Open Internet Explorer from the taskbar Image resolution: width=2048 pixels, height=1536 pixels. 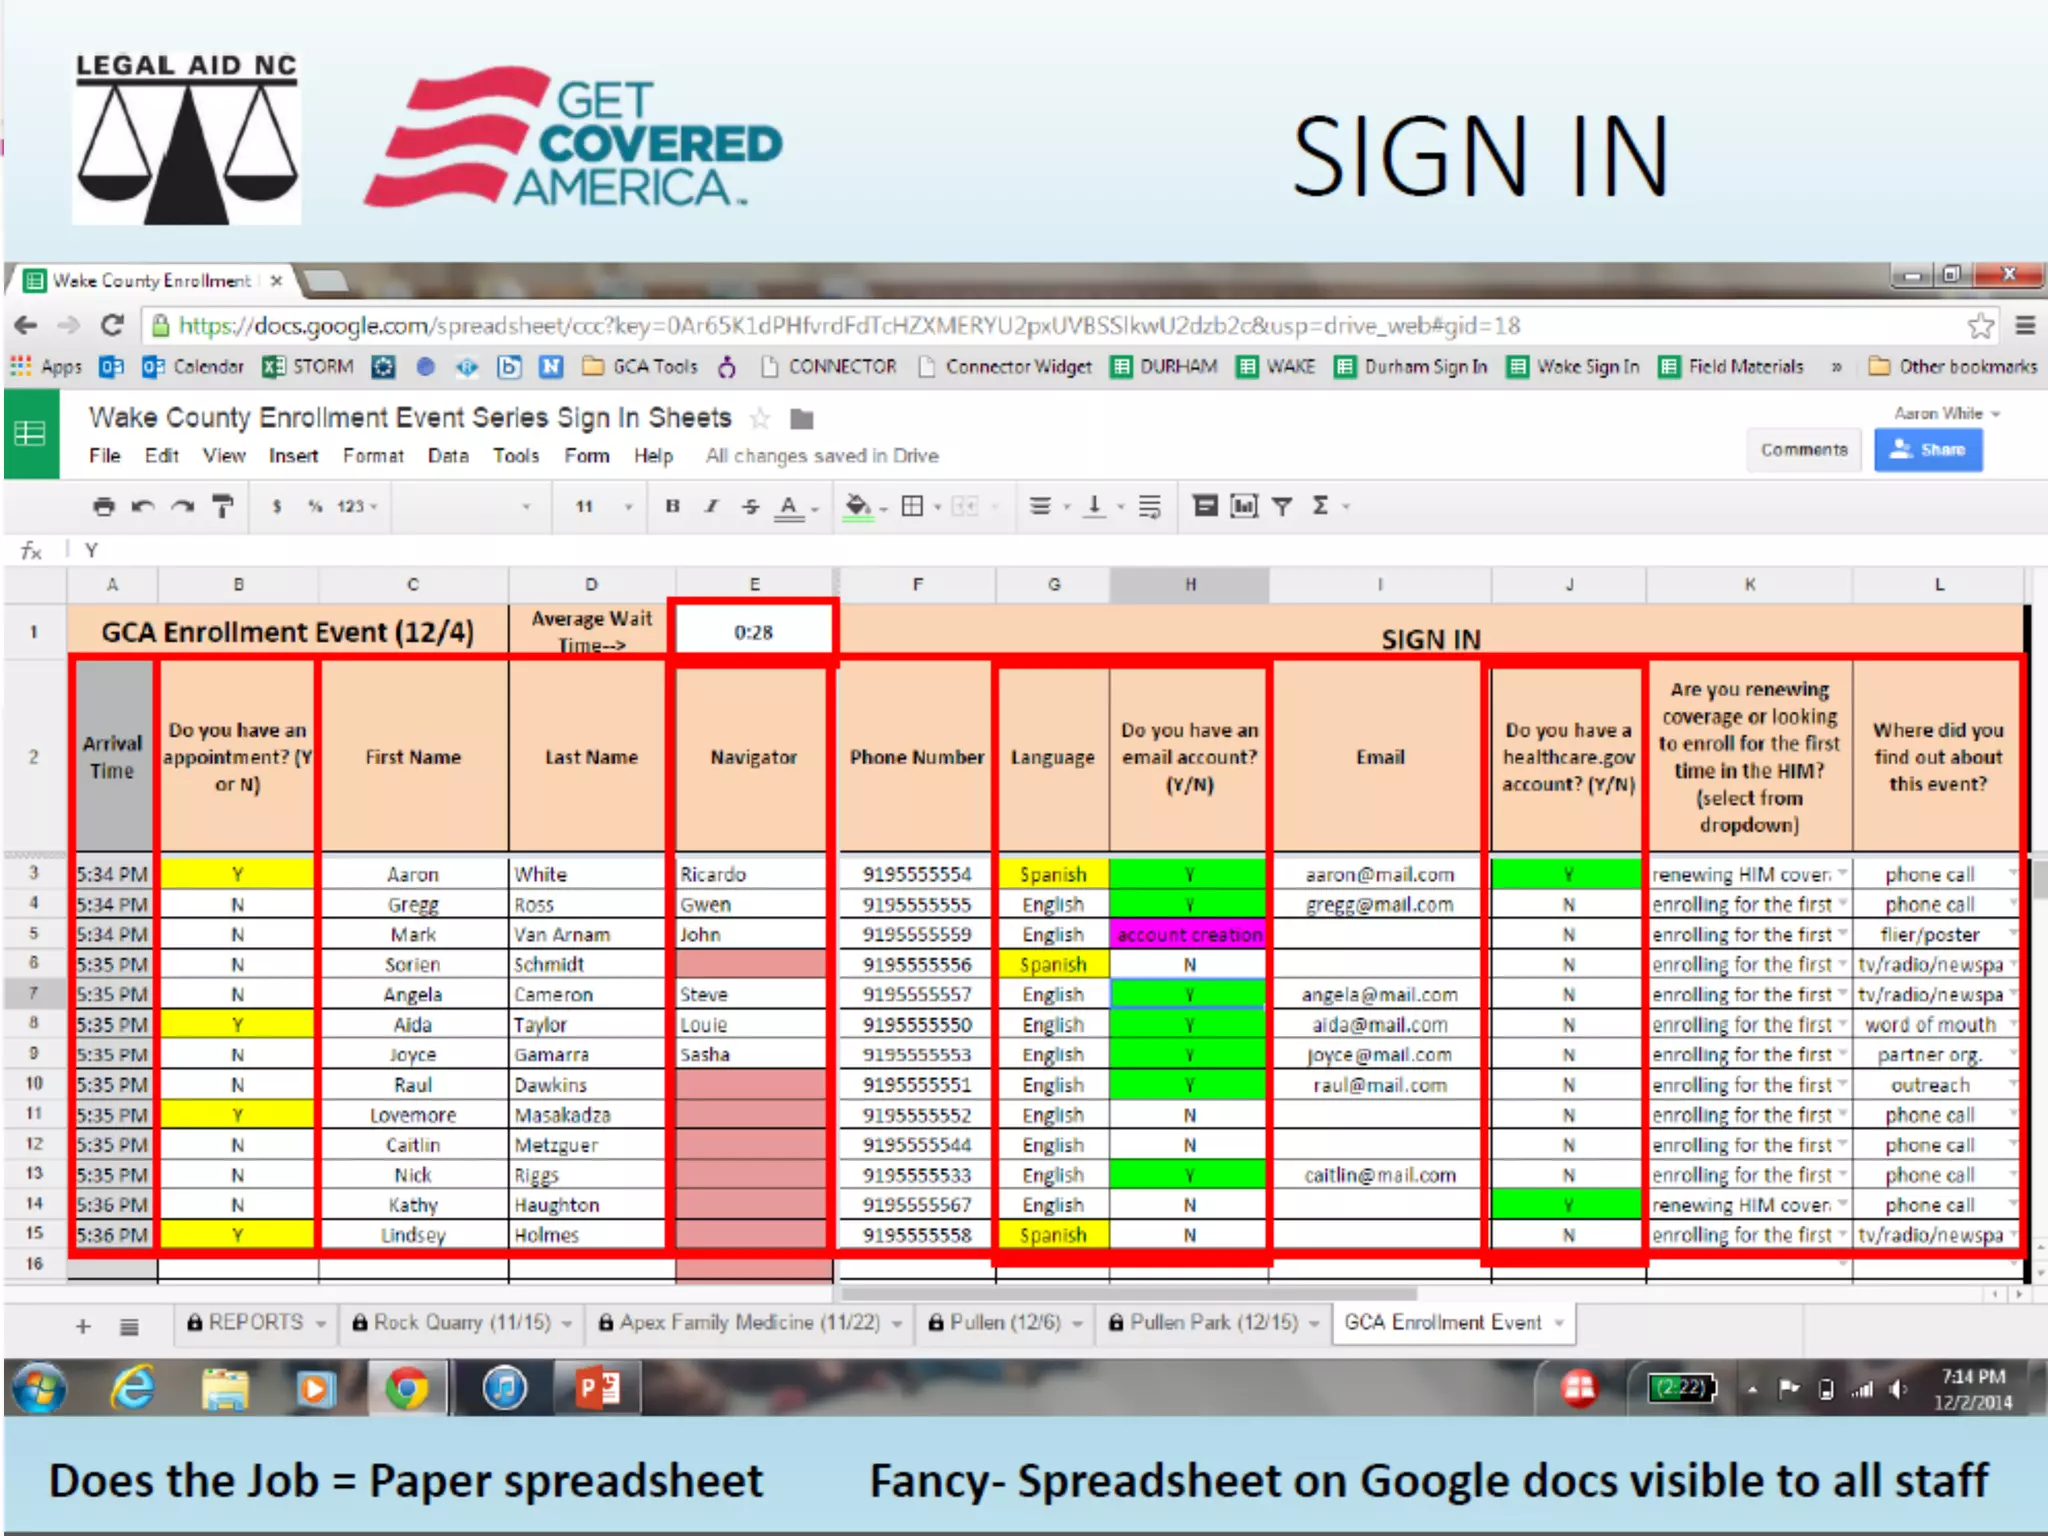click(132, 1388)
